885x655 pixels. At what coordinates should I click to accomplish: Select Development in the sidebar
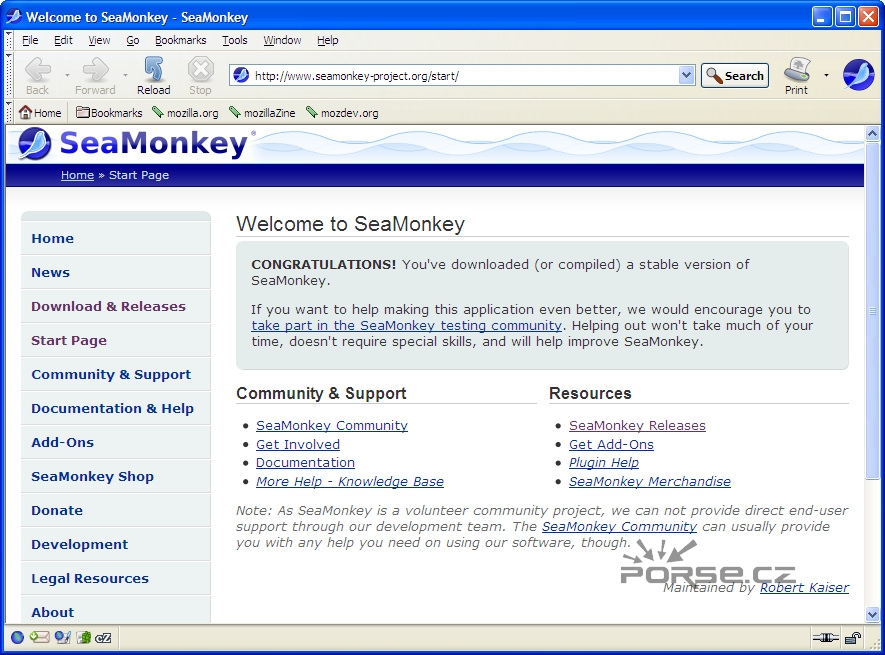pos(116,544)
